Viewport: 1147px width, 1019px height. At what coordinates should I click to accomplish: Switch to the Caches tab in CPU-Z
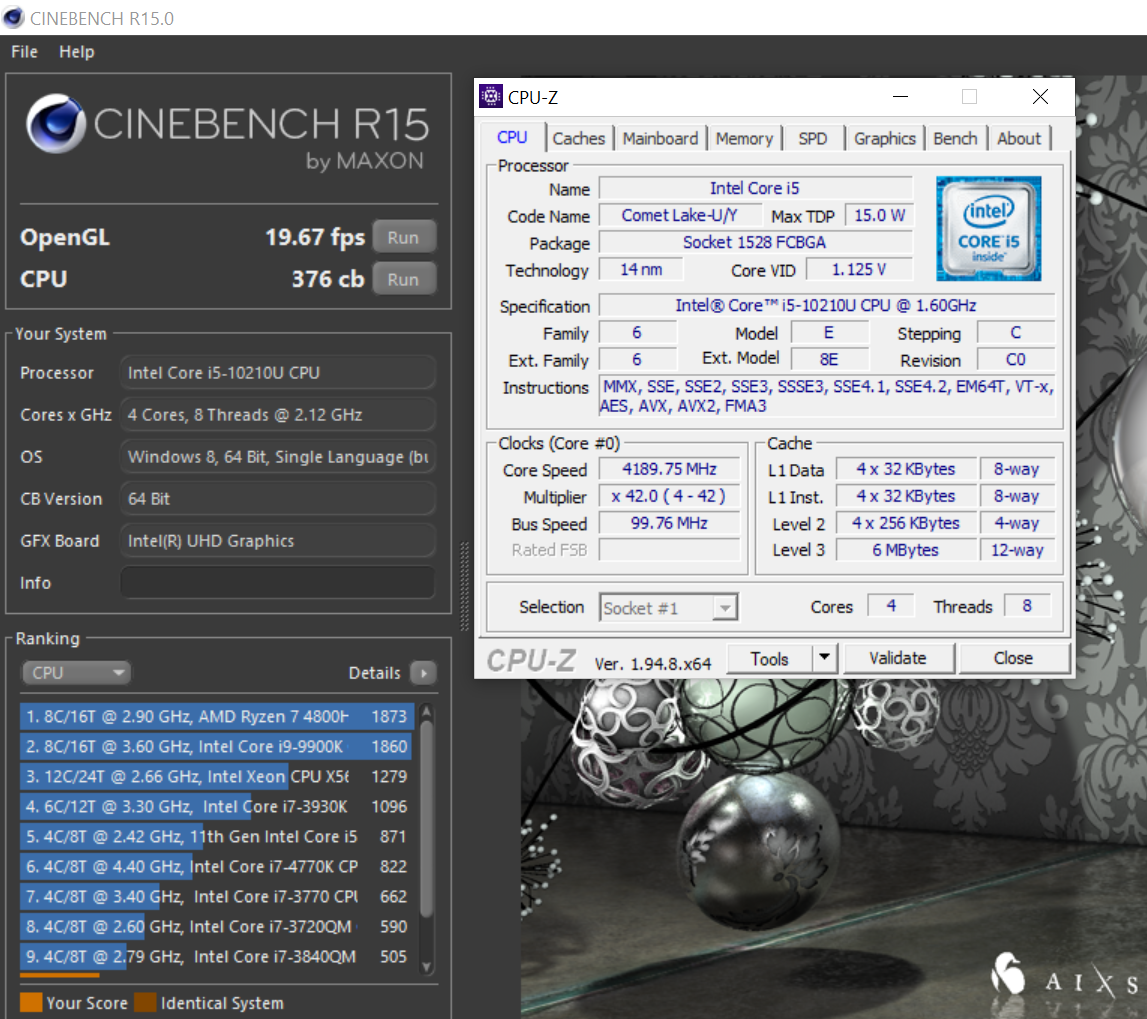point(579,138)
